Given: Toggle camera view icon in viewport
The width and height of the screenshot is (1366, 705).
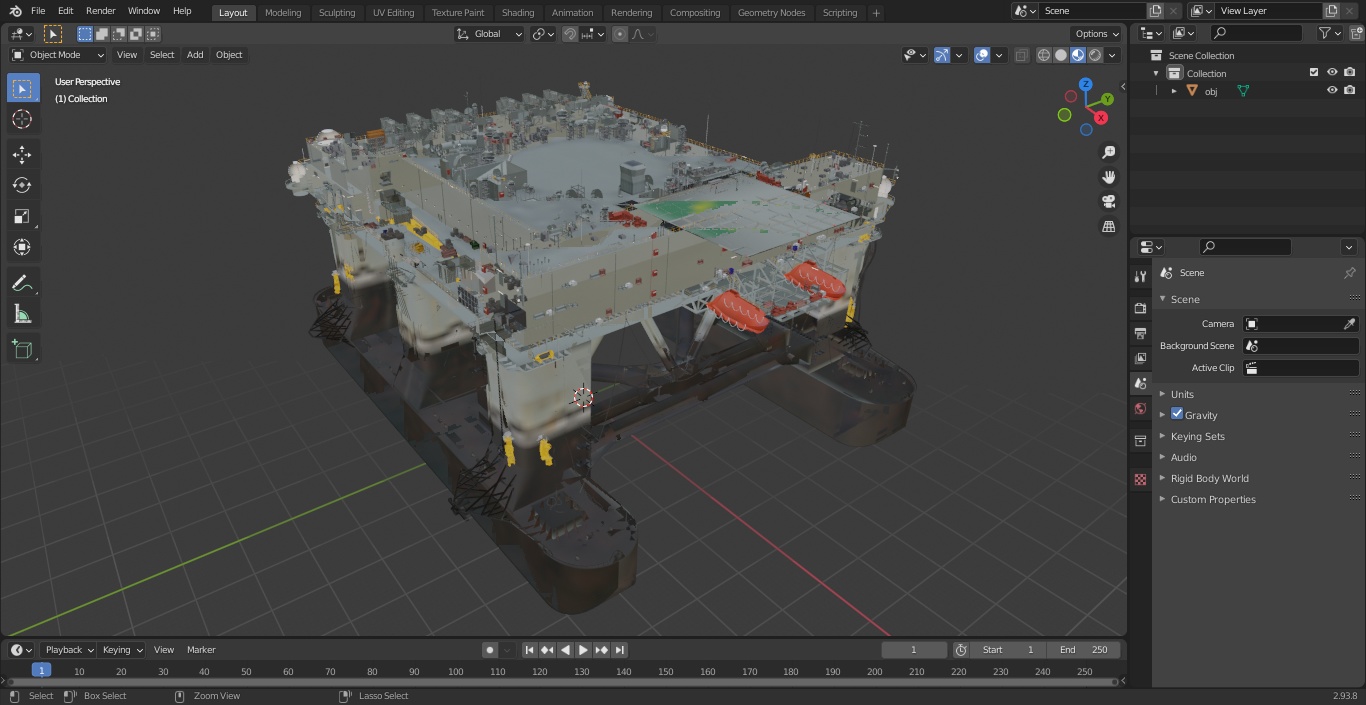Looking at the screenshot, I should [1108, 202].
